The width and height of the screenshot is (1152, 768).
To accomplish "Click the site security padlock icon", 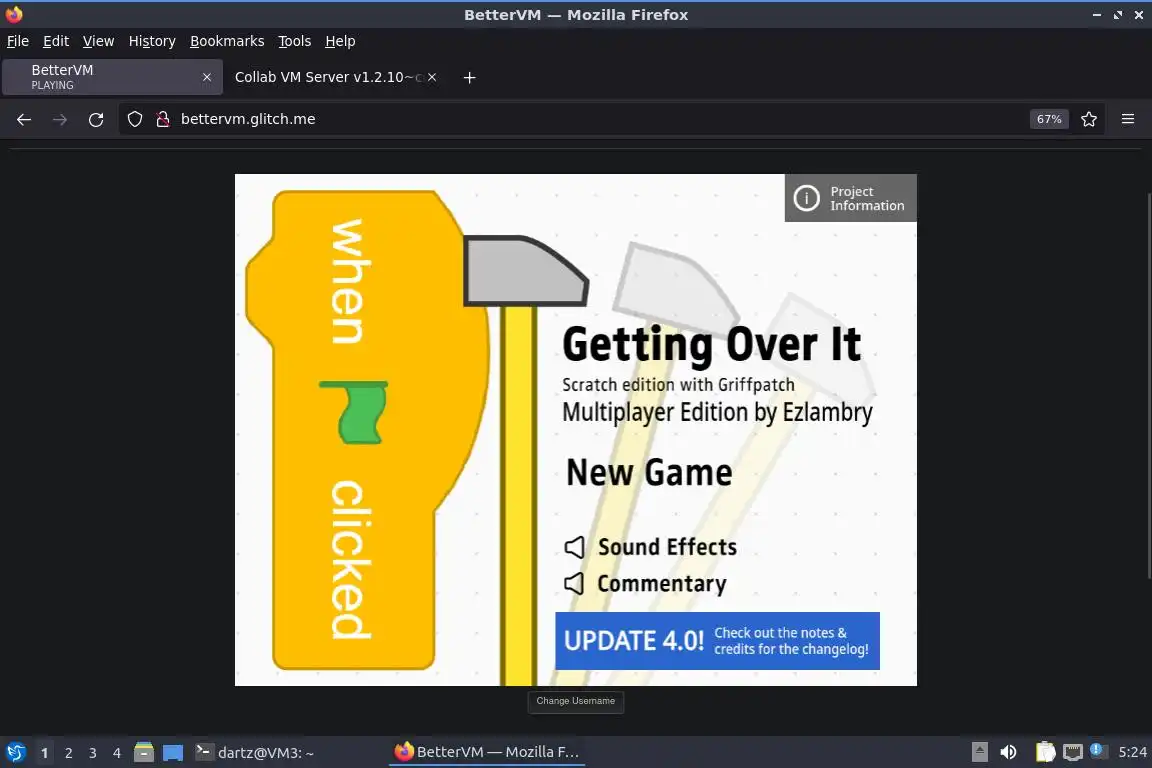I will 163,119.
